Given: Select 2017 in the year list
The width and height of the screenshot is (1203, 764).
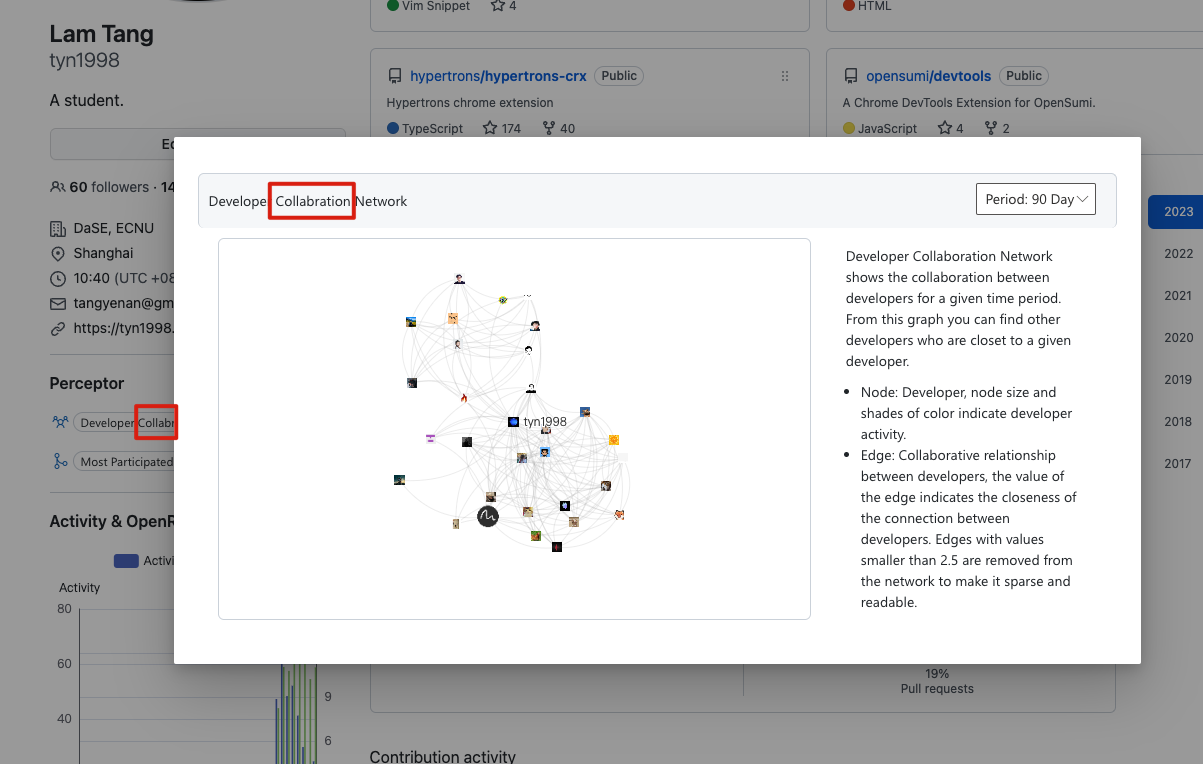Looking at the screenshot, I should pyautogui.click(x=1178, y=463).
